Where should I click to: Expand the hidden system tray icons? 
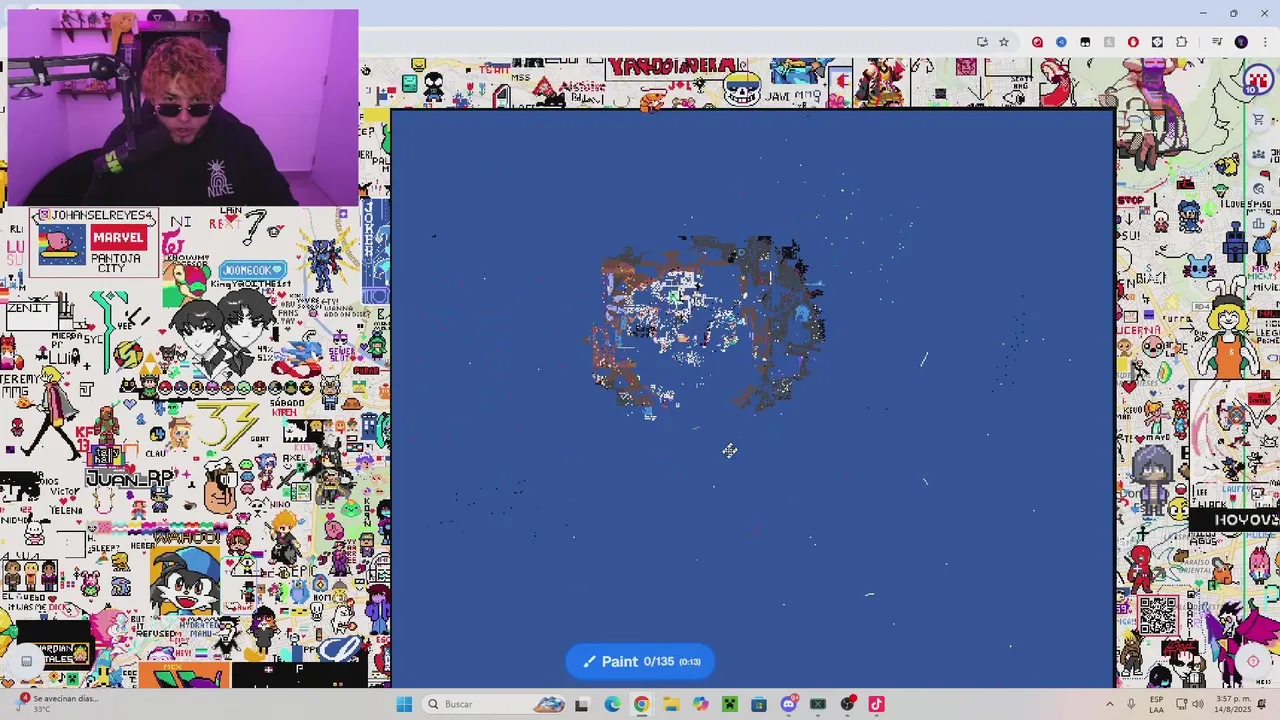pyautogui.click(x=1110, y=704)
